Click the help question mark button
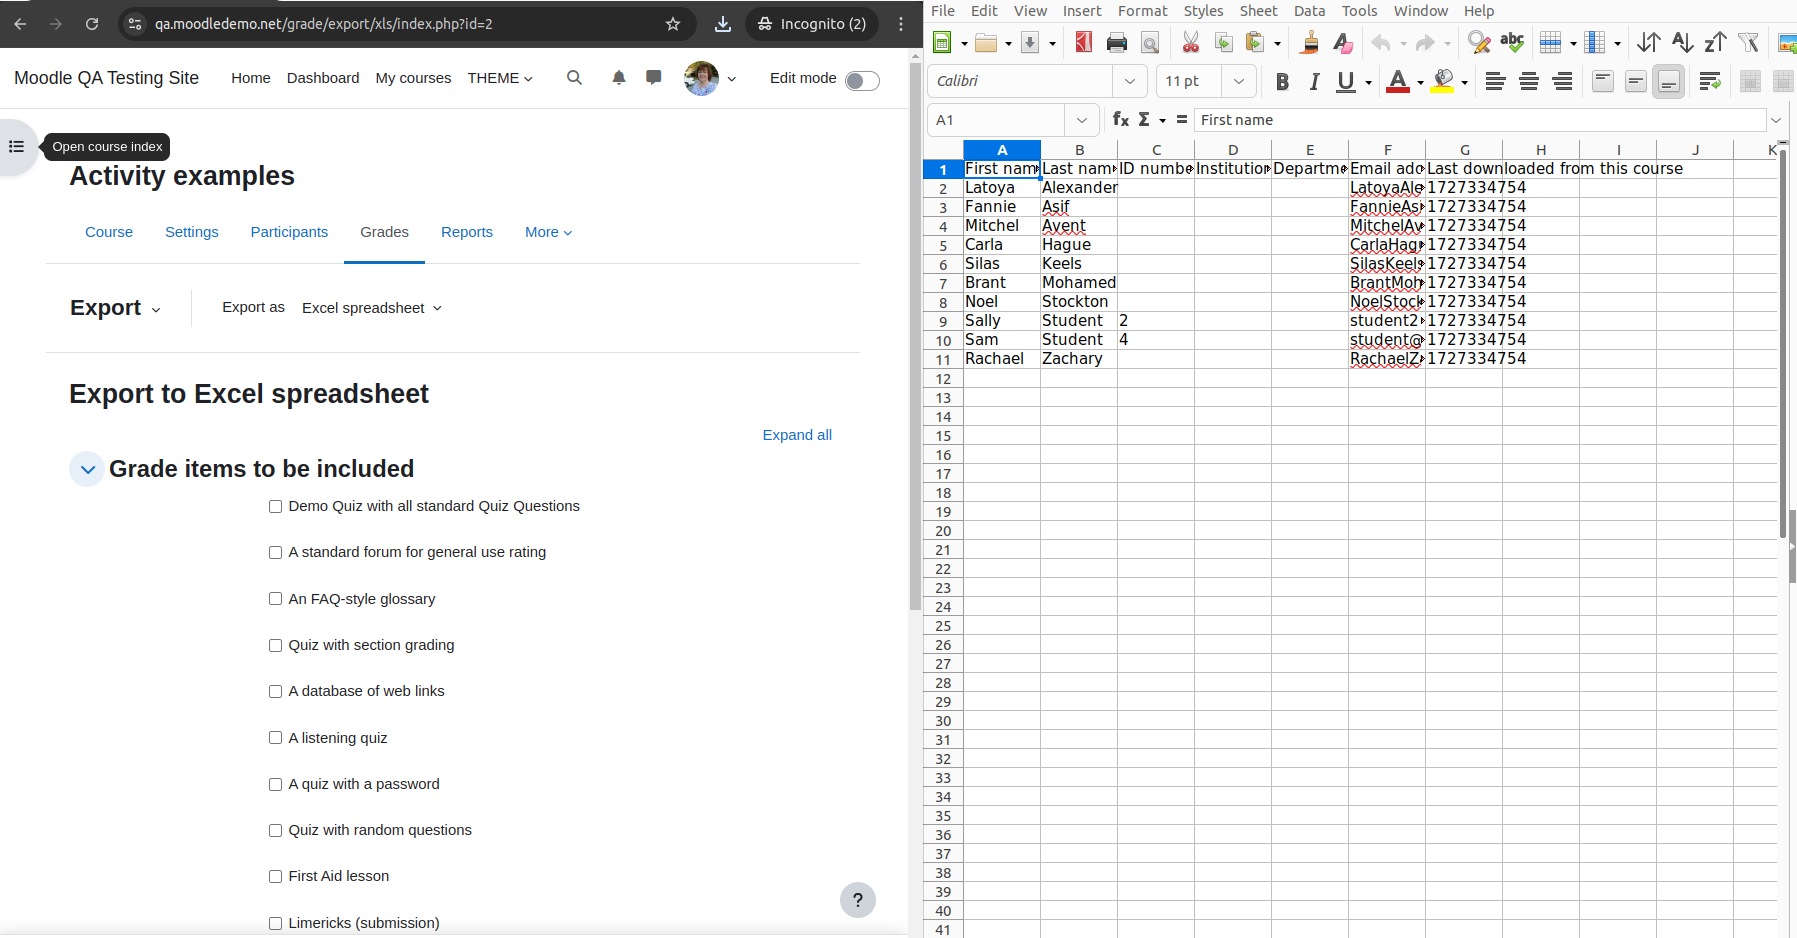 pyautogui.click(x=858, y=900)
